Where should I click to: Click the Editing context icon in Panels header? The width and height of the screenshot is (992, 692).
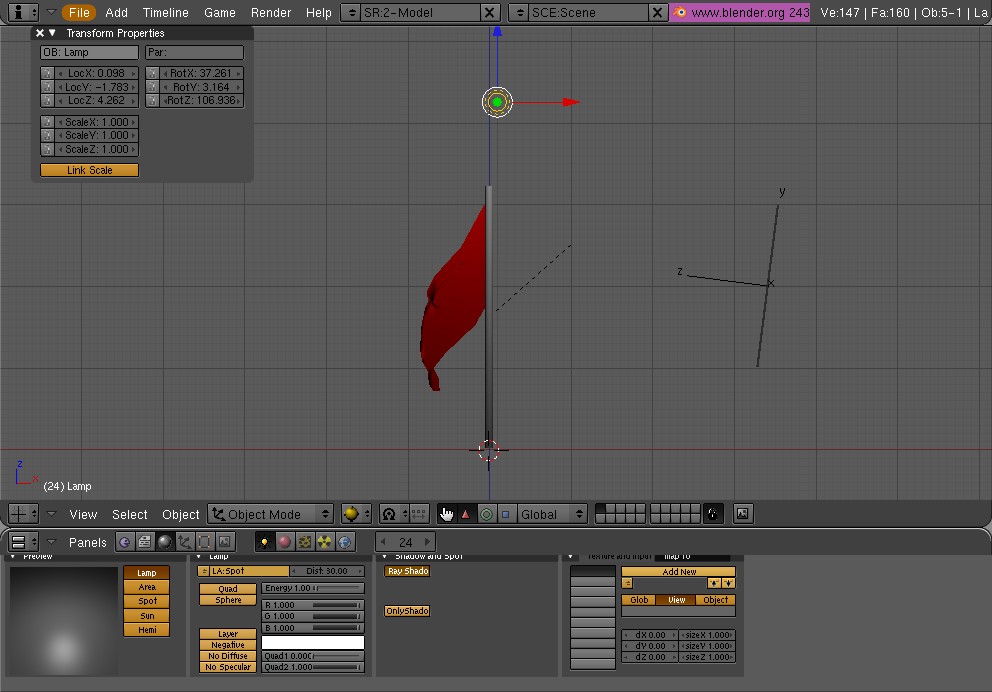click(205, 542)
